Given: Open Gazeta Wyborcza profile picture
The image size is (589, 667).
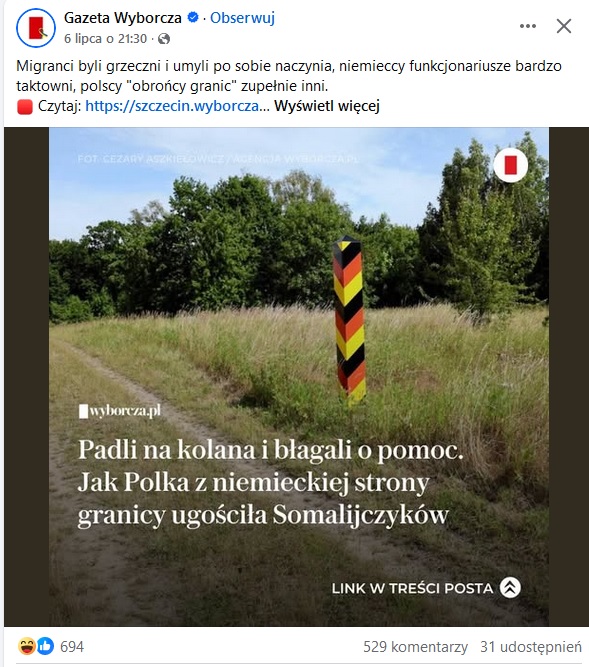Looking at the screenshot, I should pyautogui.click(x=36, y=28).
